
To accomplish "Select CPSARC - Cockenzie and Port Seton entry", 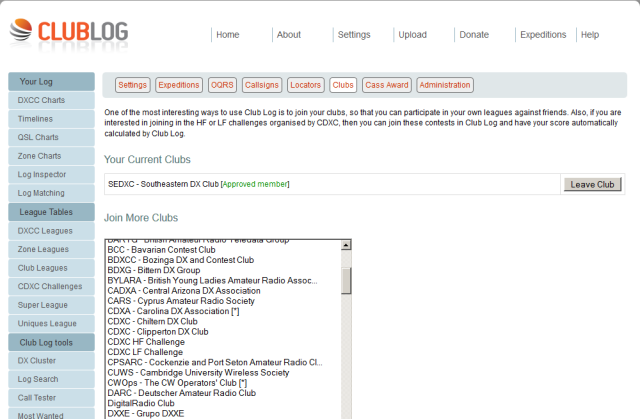I will [224, 362].
